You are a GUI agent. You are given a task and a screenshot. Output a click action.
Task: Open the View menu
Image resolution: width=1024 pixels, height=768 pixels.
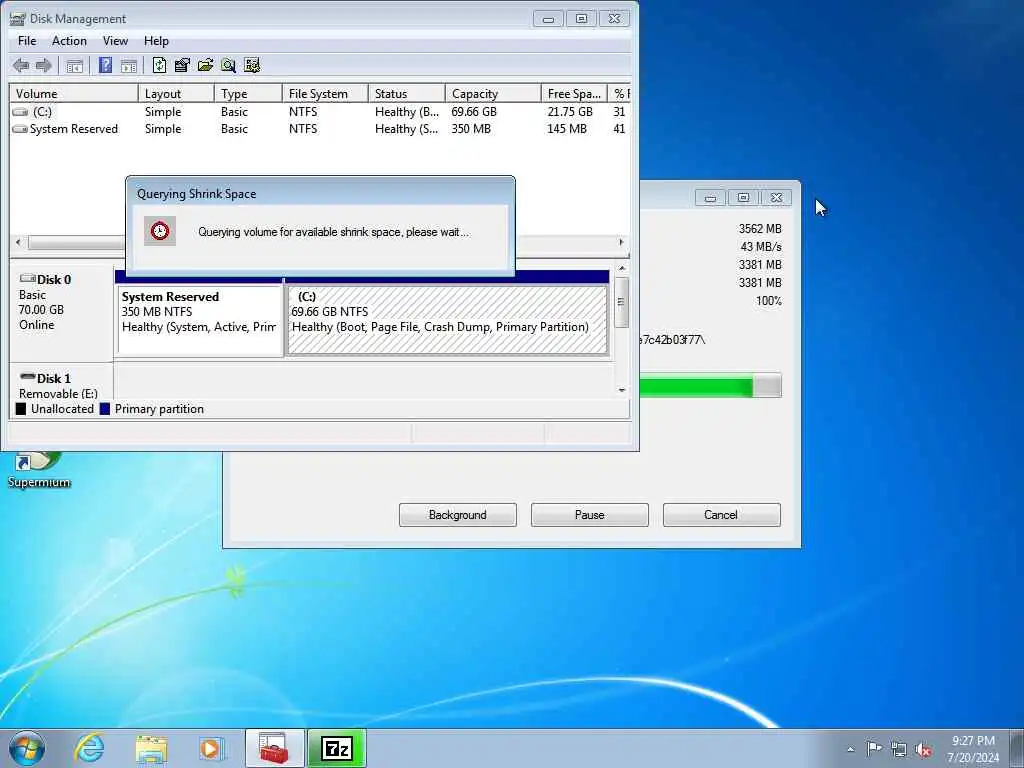(115, 40)
